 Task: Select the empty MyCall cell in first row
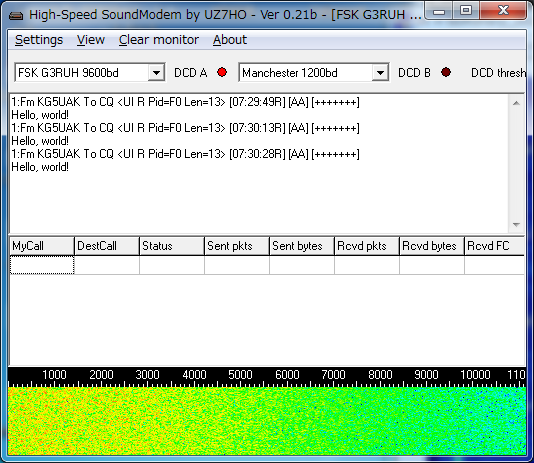pos(42,265)
